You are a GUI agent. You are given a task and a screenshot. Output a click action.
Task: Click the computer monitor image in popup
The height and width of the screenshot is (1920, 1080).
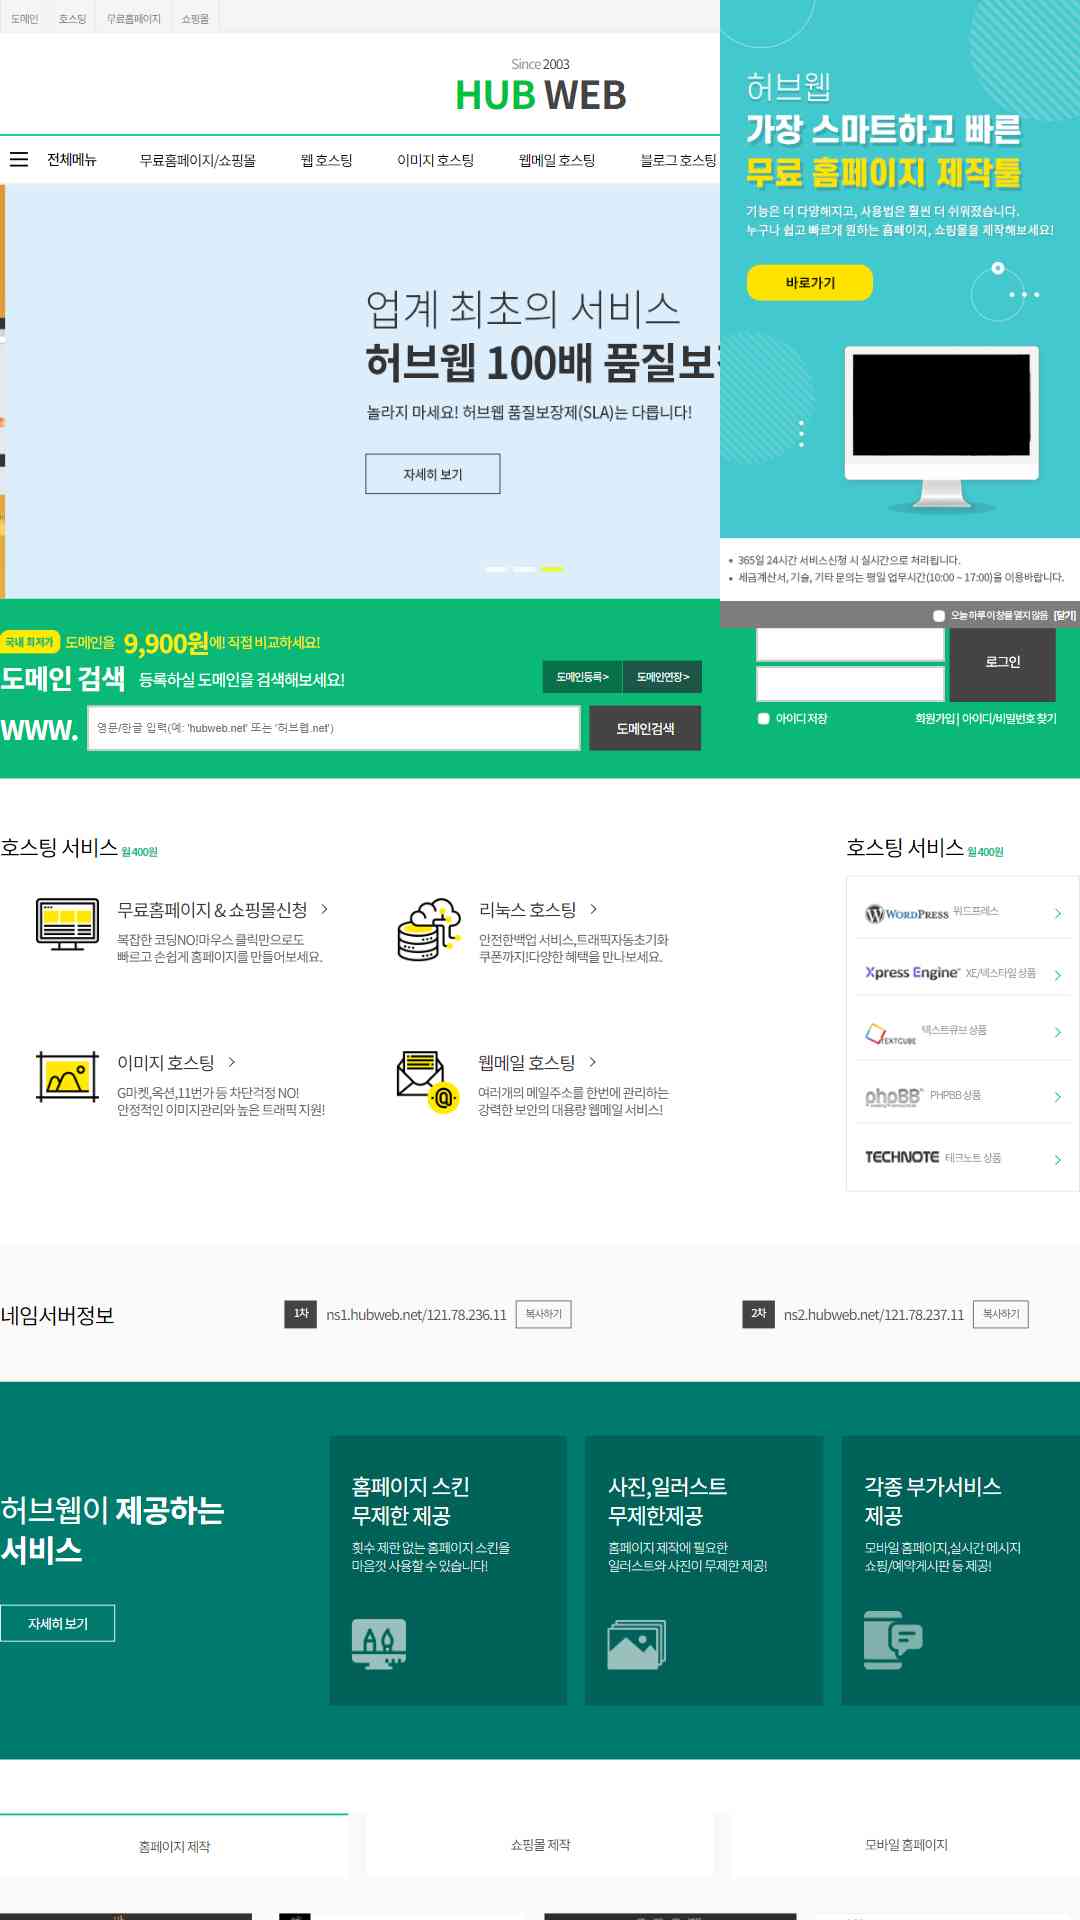(x=941, y=428)
